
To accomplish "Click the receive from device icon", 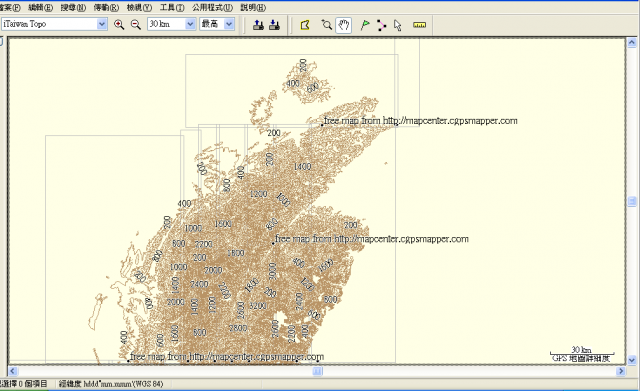I will tap(274, 25).
